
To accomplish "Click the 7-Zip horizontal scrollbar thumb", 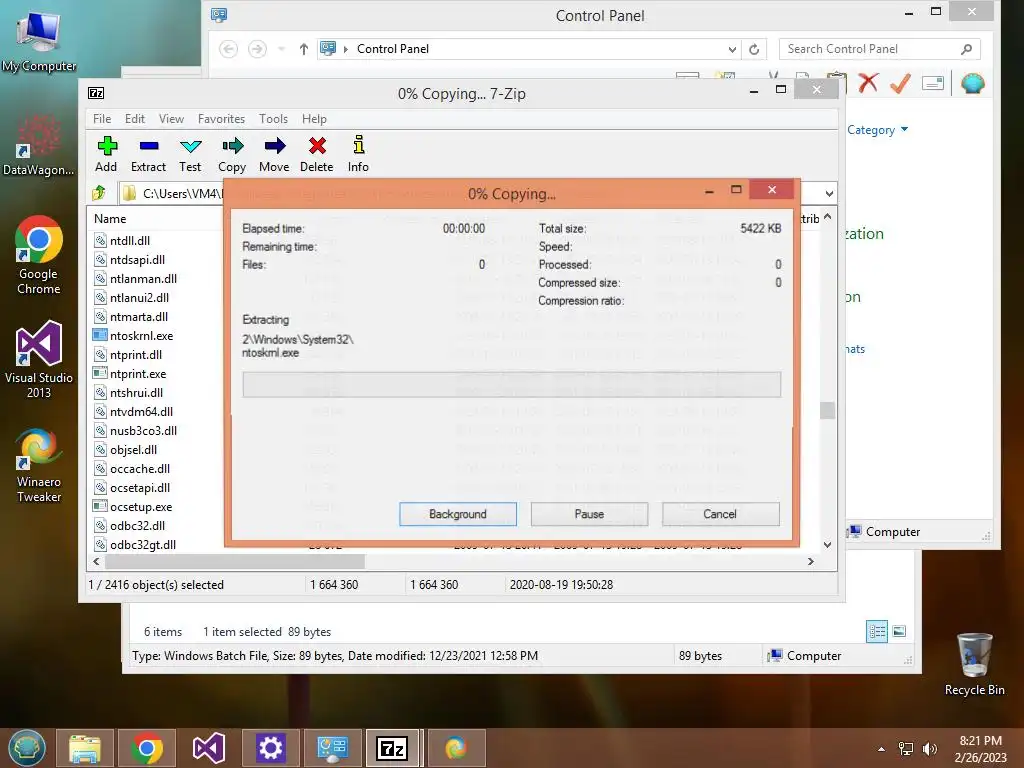I will (234, 562).
